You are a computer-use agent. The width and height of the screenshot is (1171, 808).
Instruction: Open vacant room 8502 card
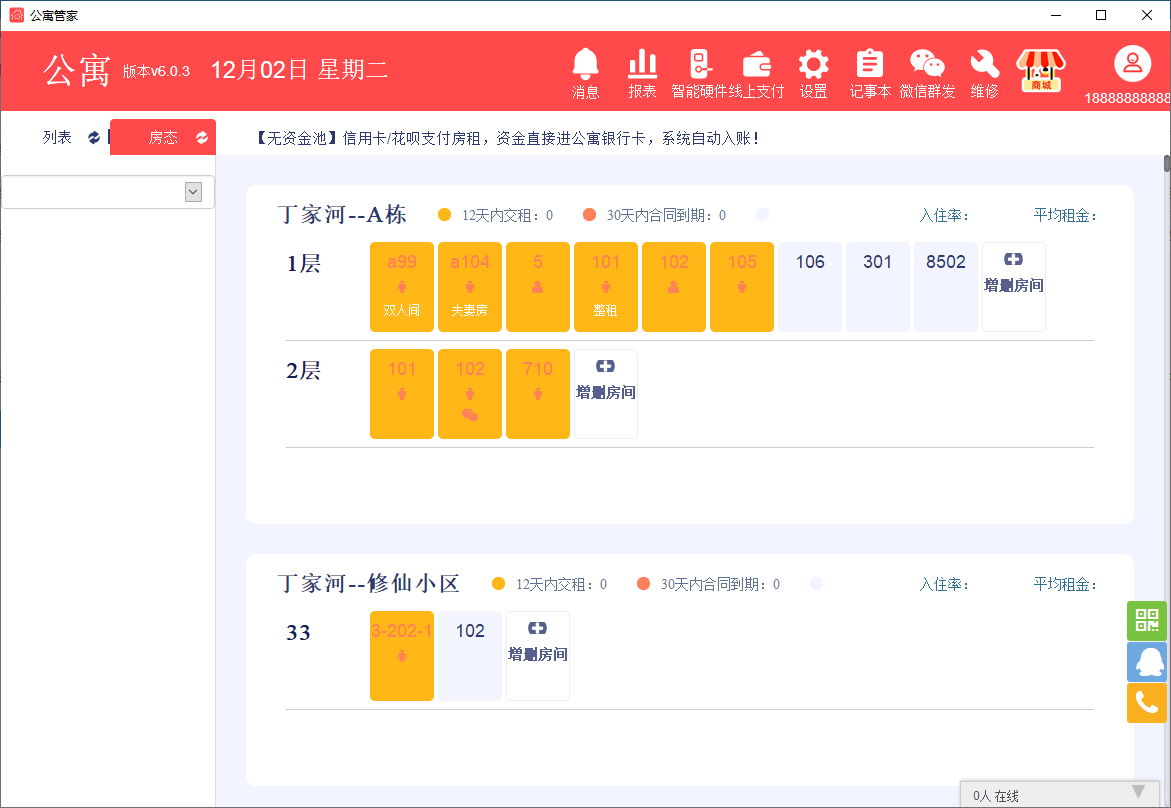tap(945, 287)
